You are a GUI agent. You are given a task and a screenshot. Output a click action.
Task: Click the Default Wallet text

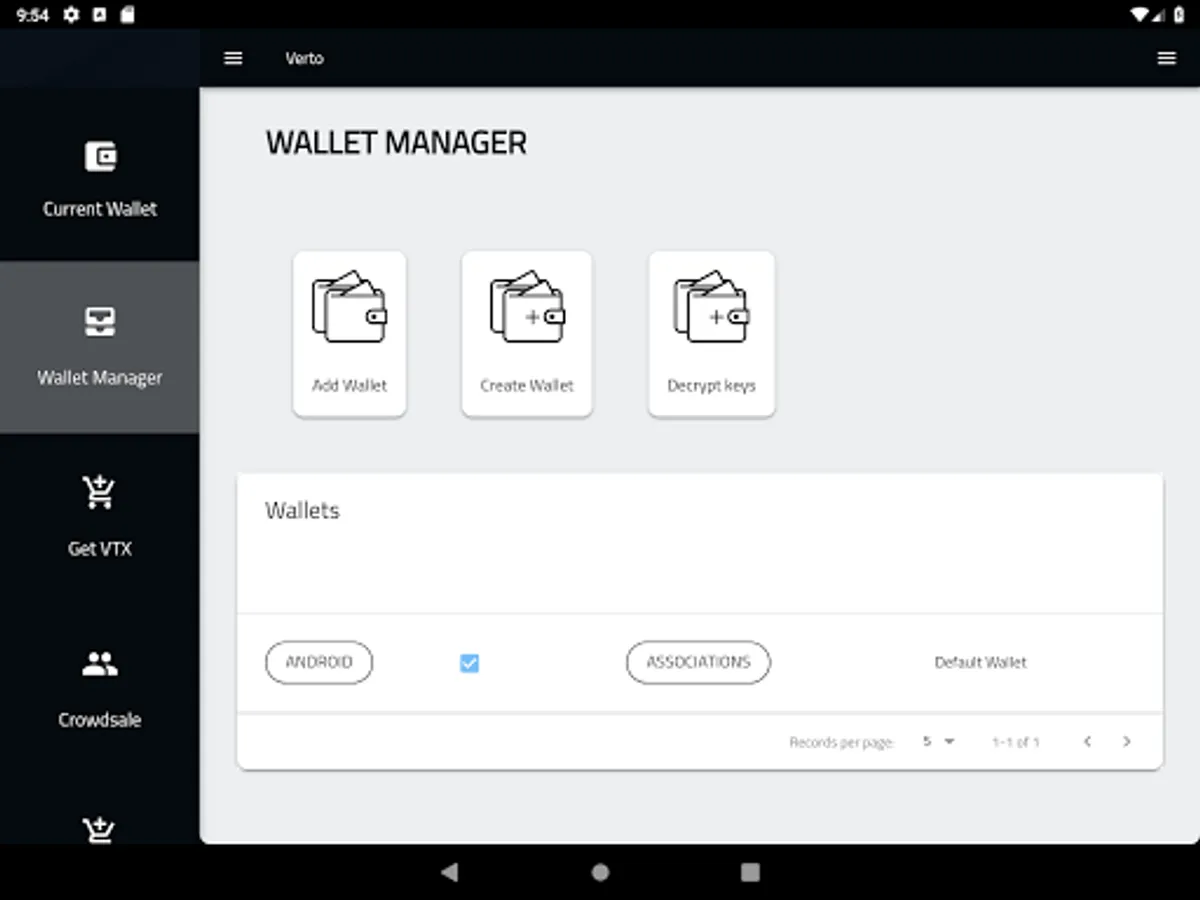click(980, 662)
